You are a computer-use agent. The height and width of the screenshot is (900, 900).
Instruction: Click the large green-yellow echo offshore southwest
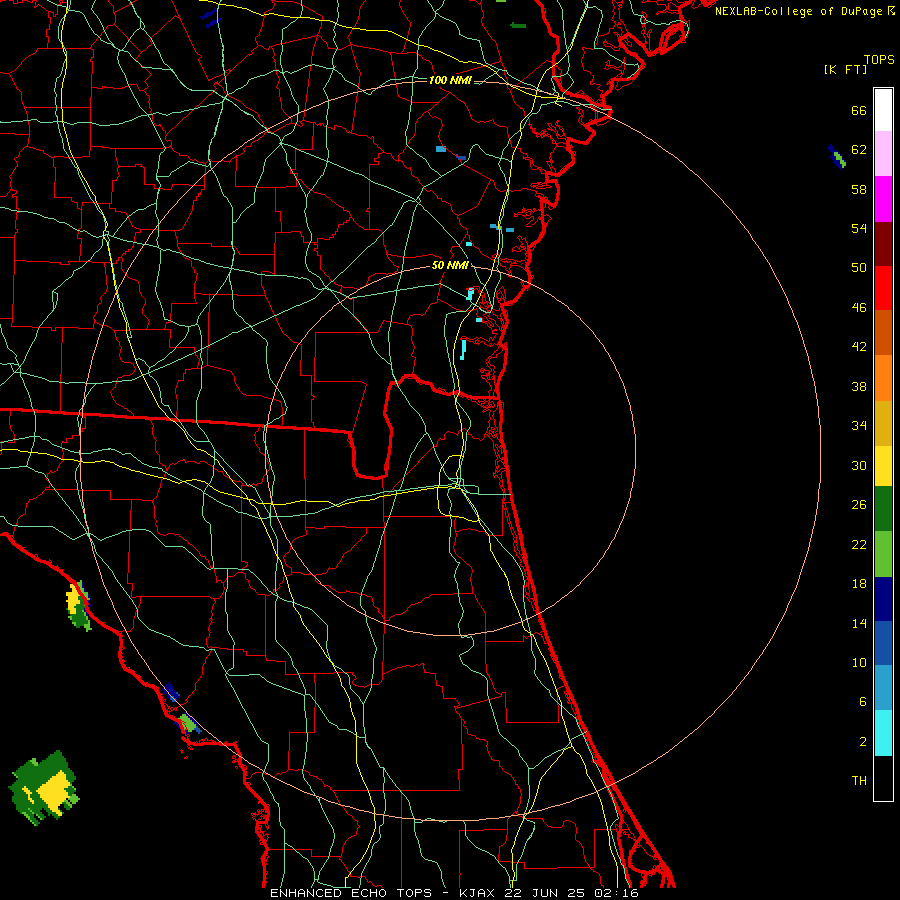tap(44, 788)
